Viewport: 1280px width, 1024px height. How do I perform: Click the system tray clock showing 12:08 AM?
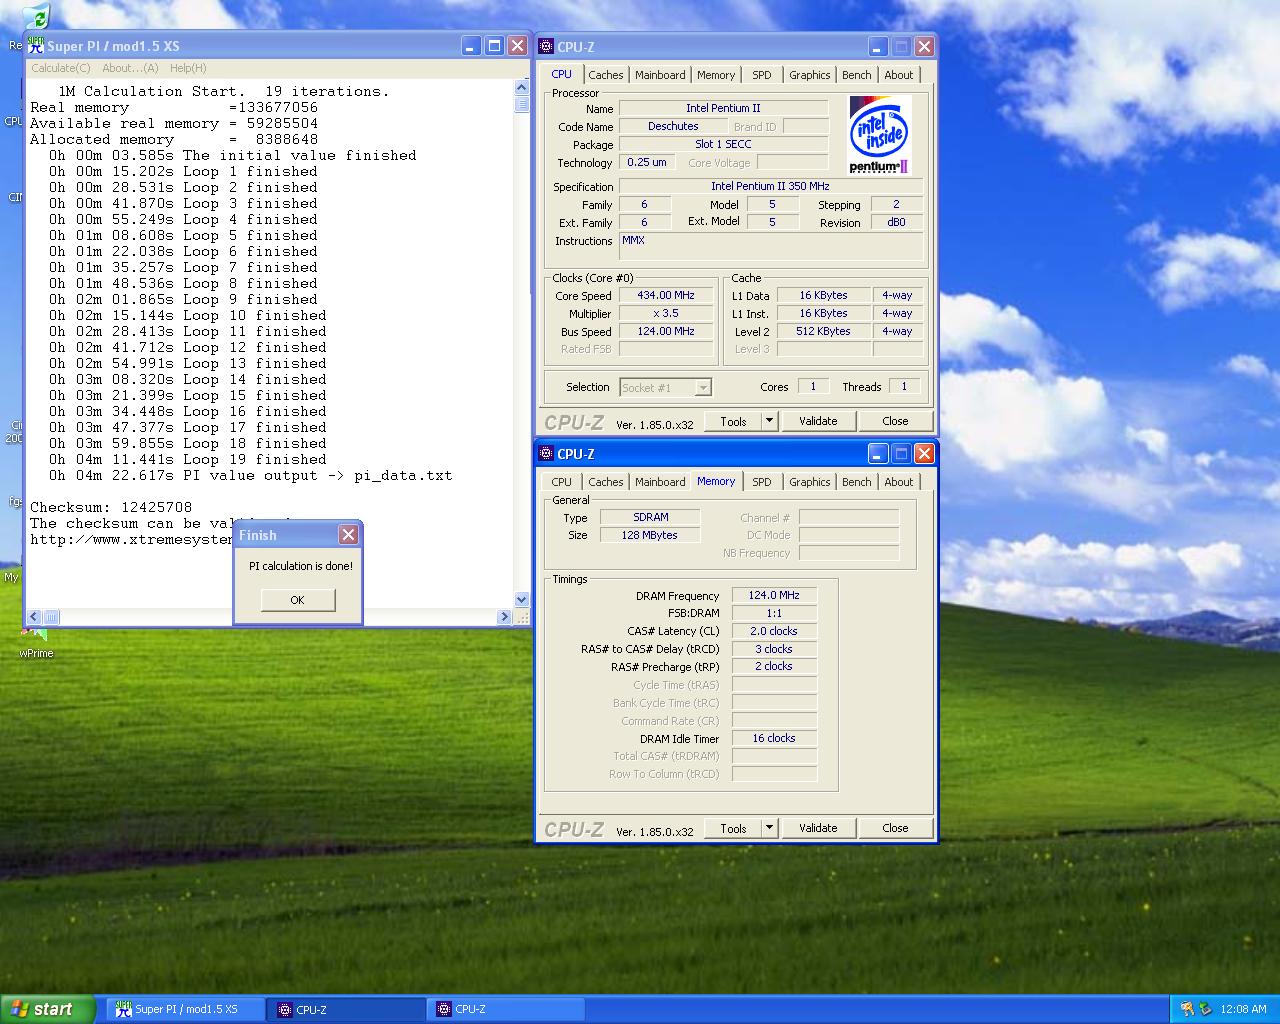click(1243, 1009)
